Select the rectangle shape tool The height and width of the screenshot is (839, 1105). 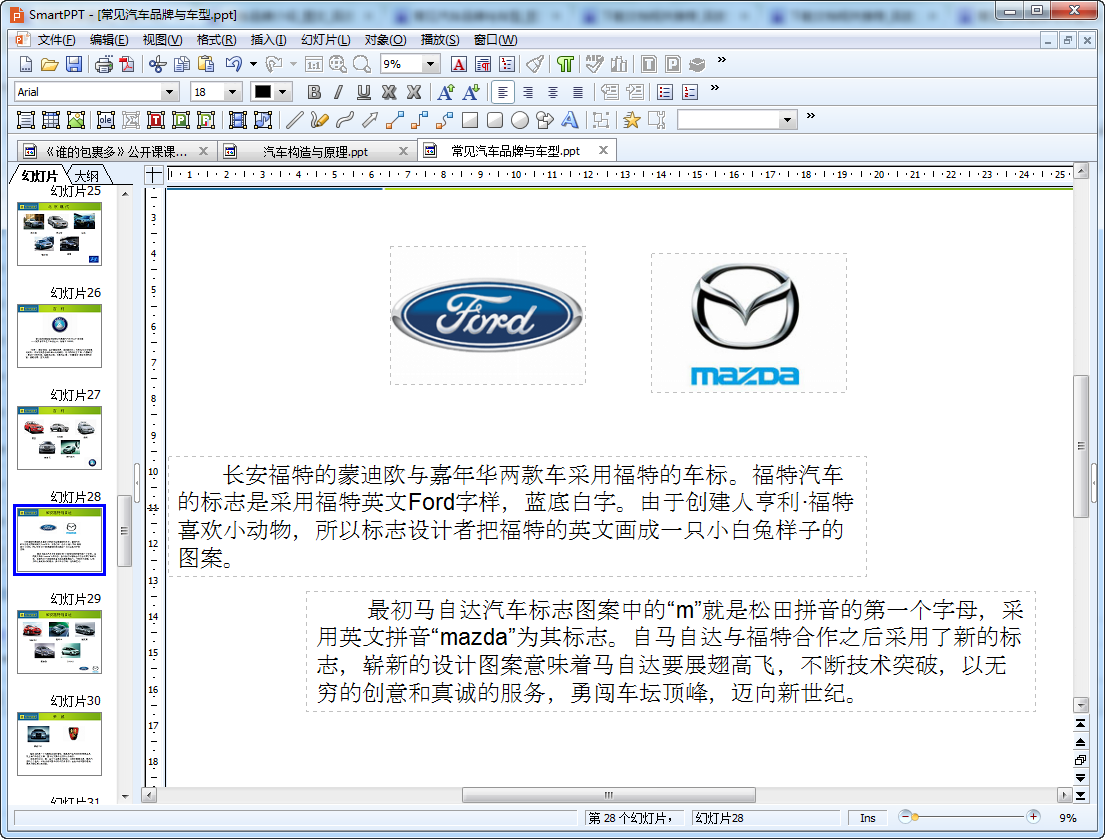coord(470,120)
